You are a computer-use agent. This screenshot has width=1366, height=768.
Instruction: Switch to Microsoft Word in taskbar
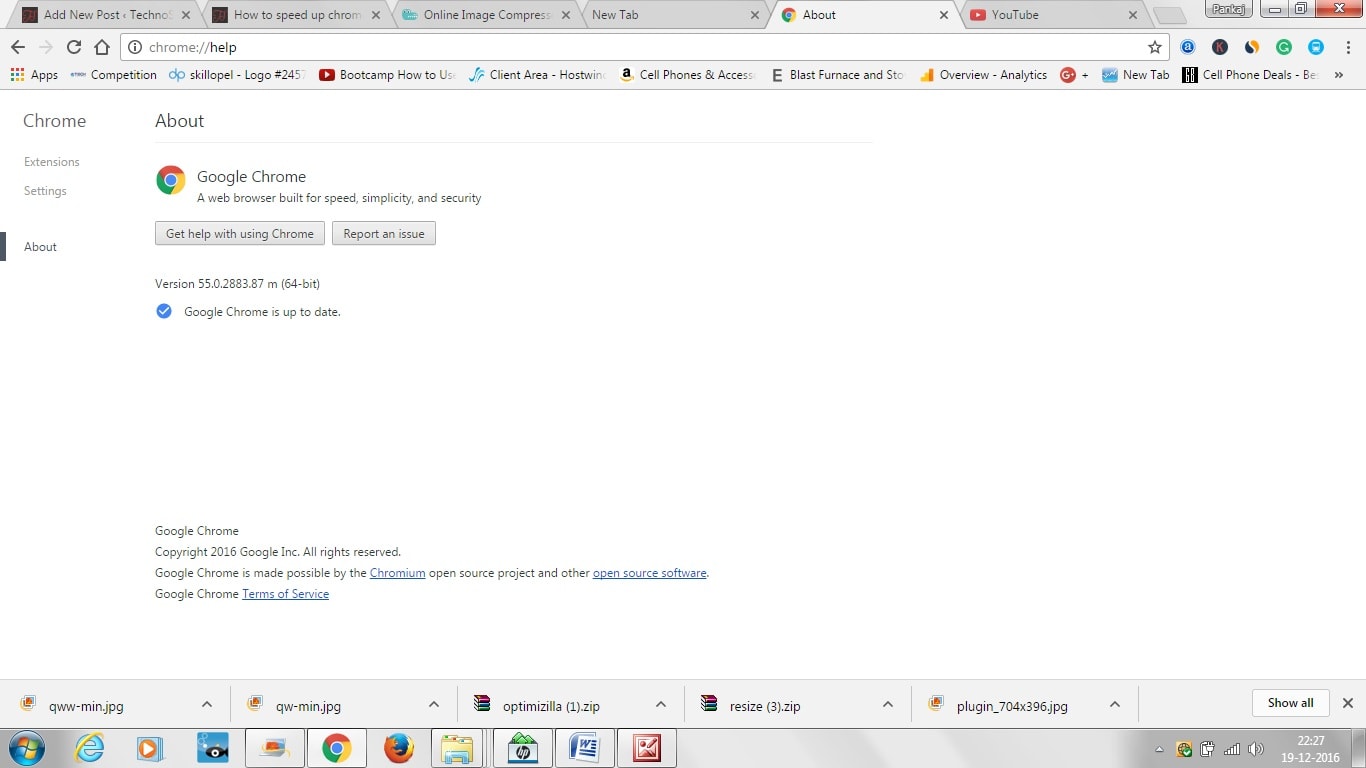[584, 748]
